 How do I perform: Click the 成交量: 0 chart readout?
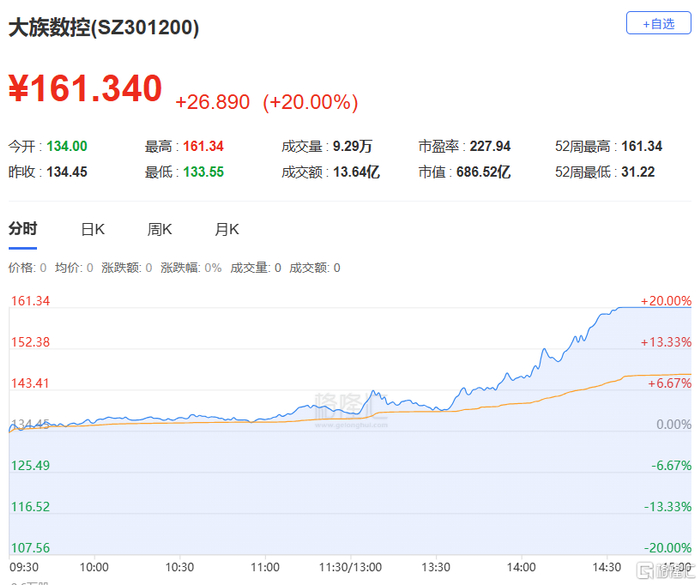pos(256,268)
